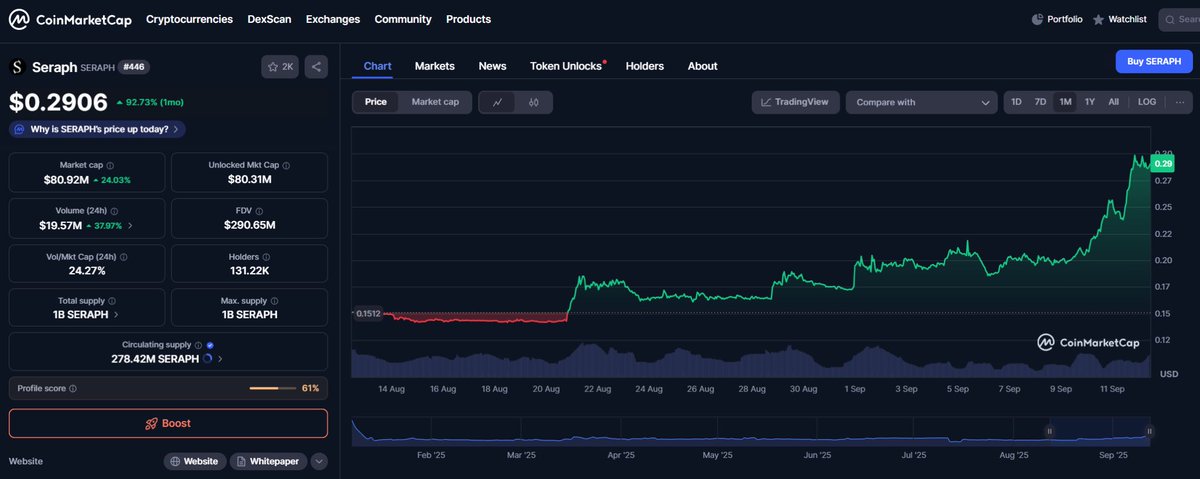Open Watchlist in the header
This screenshot has height=479, width=1200.
click(x=1119, y=19)
